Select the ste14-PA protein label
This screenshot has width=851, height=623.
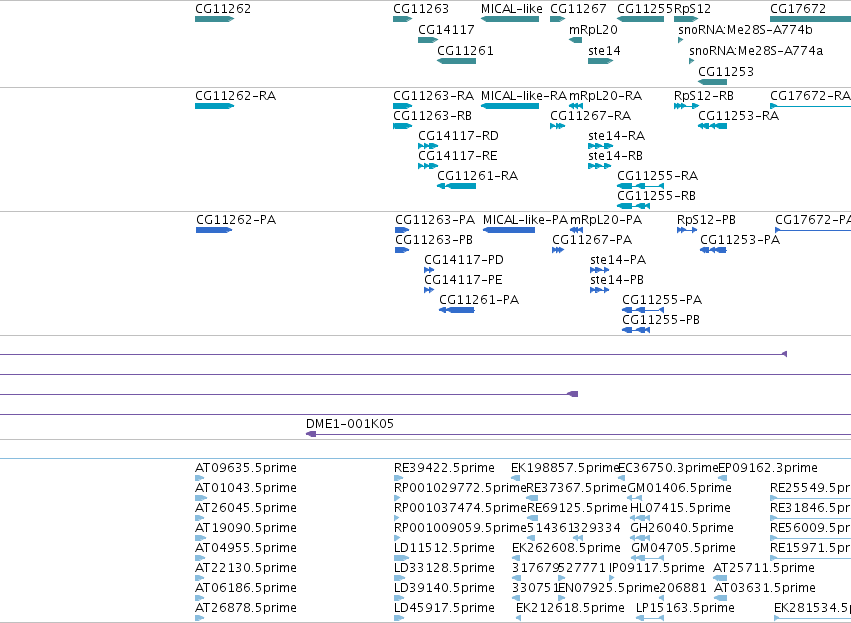618,260
